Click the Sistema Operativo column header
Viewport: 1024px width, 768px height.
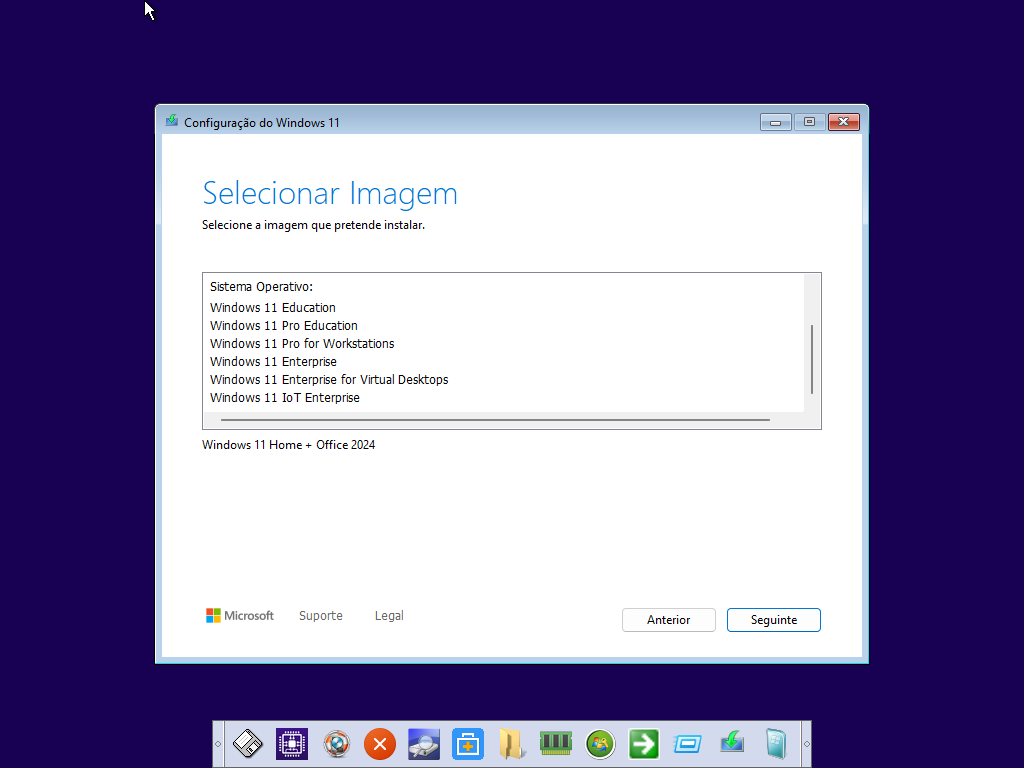tap(261, 287)
